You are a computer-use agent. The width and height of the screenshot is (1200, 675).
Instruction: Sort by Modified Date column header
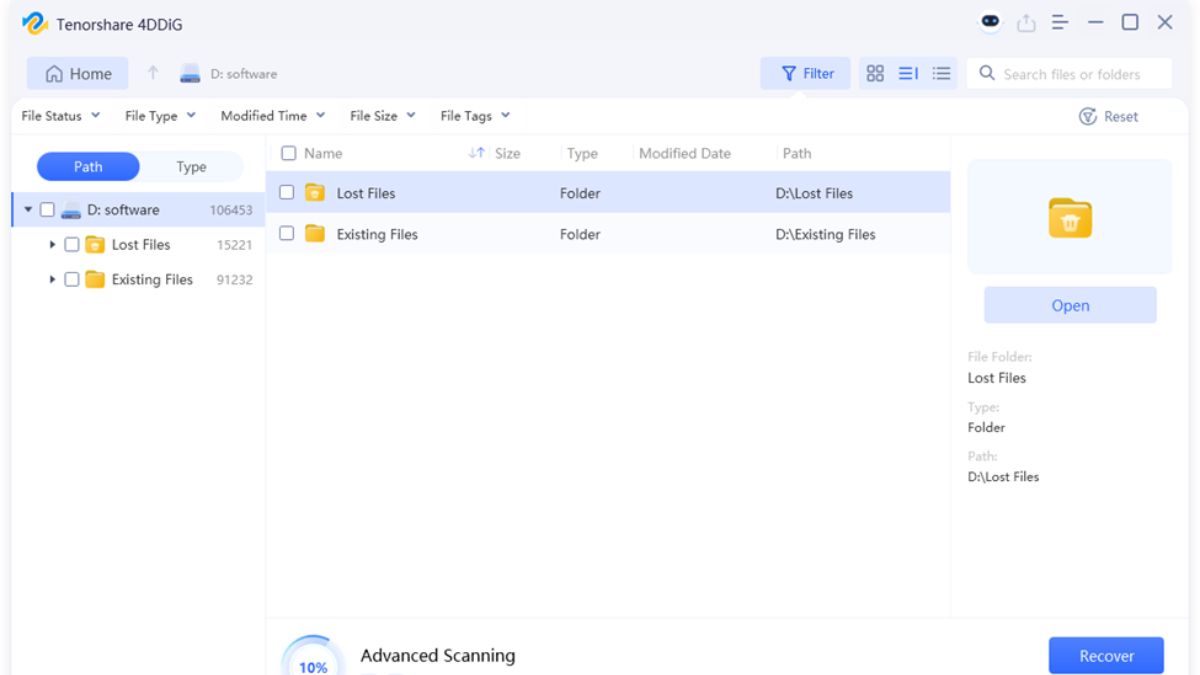pyautogui.click(x=685, y=153)
